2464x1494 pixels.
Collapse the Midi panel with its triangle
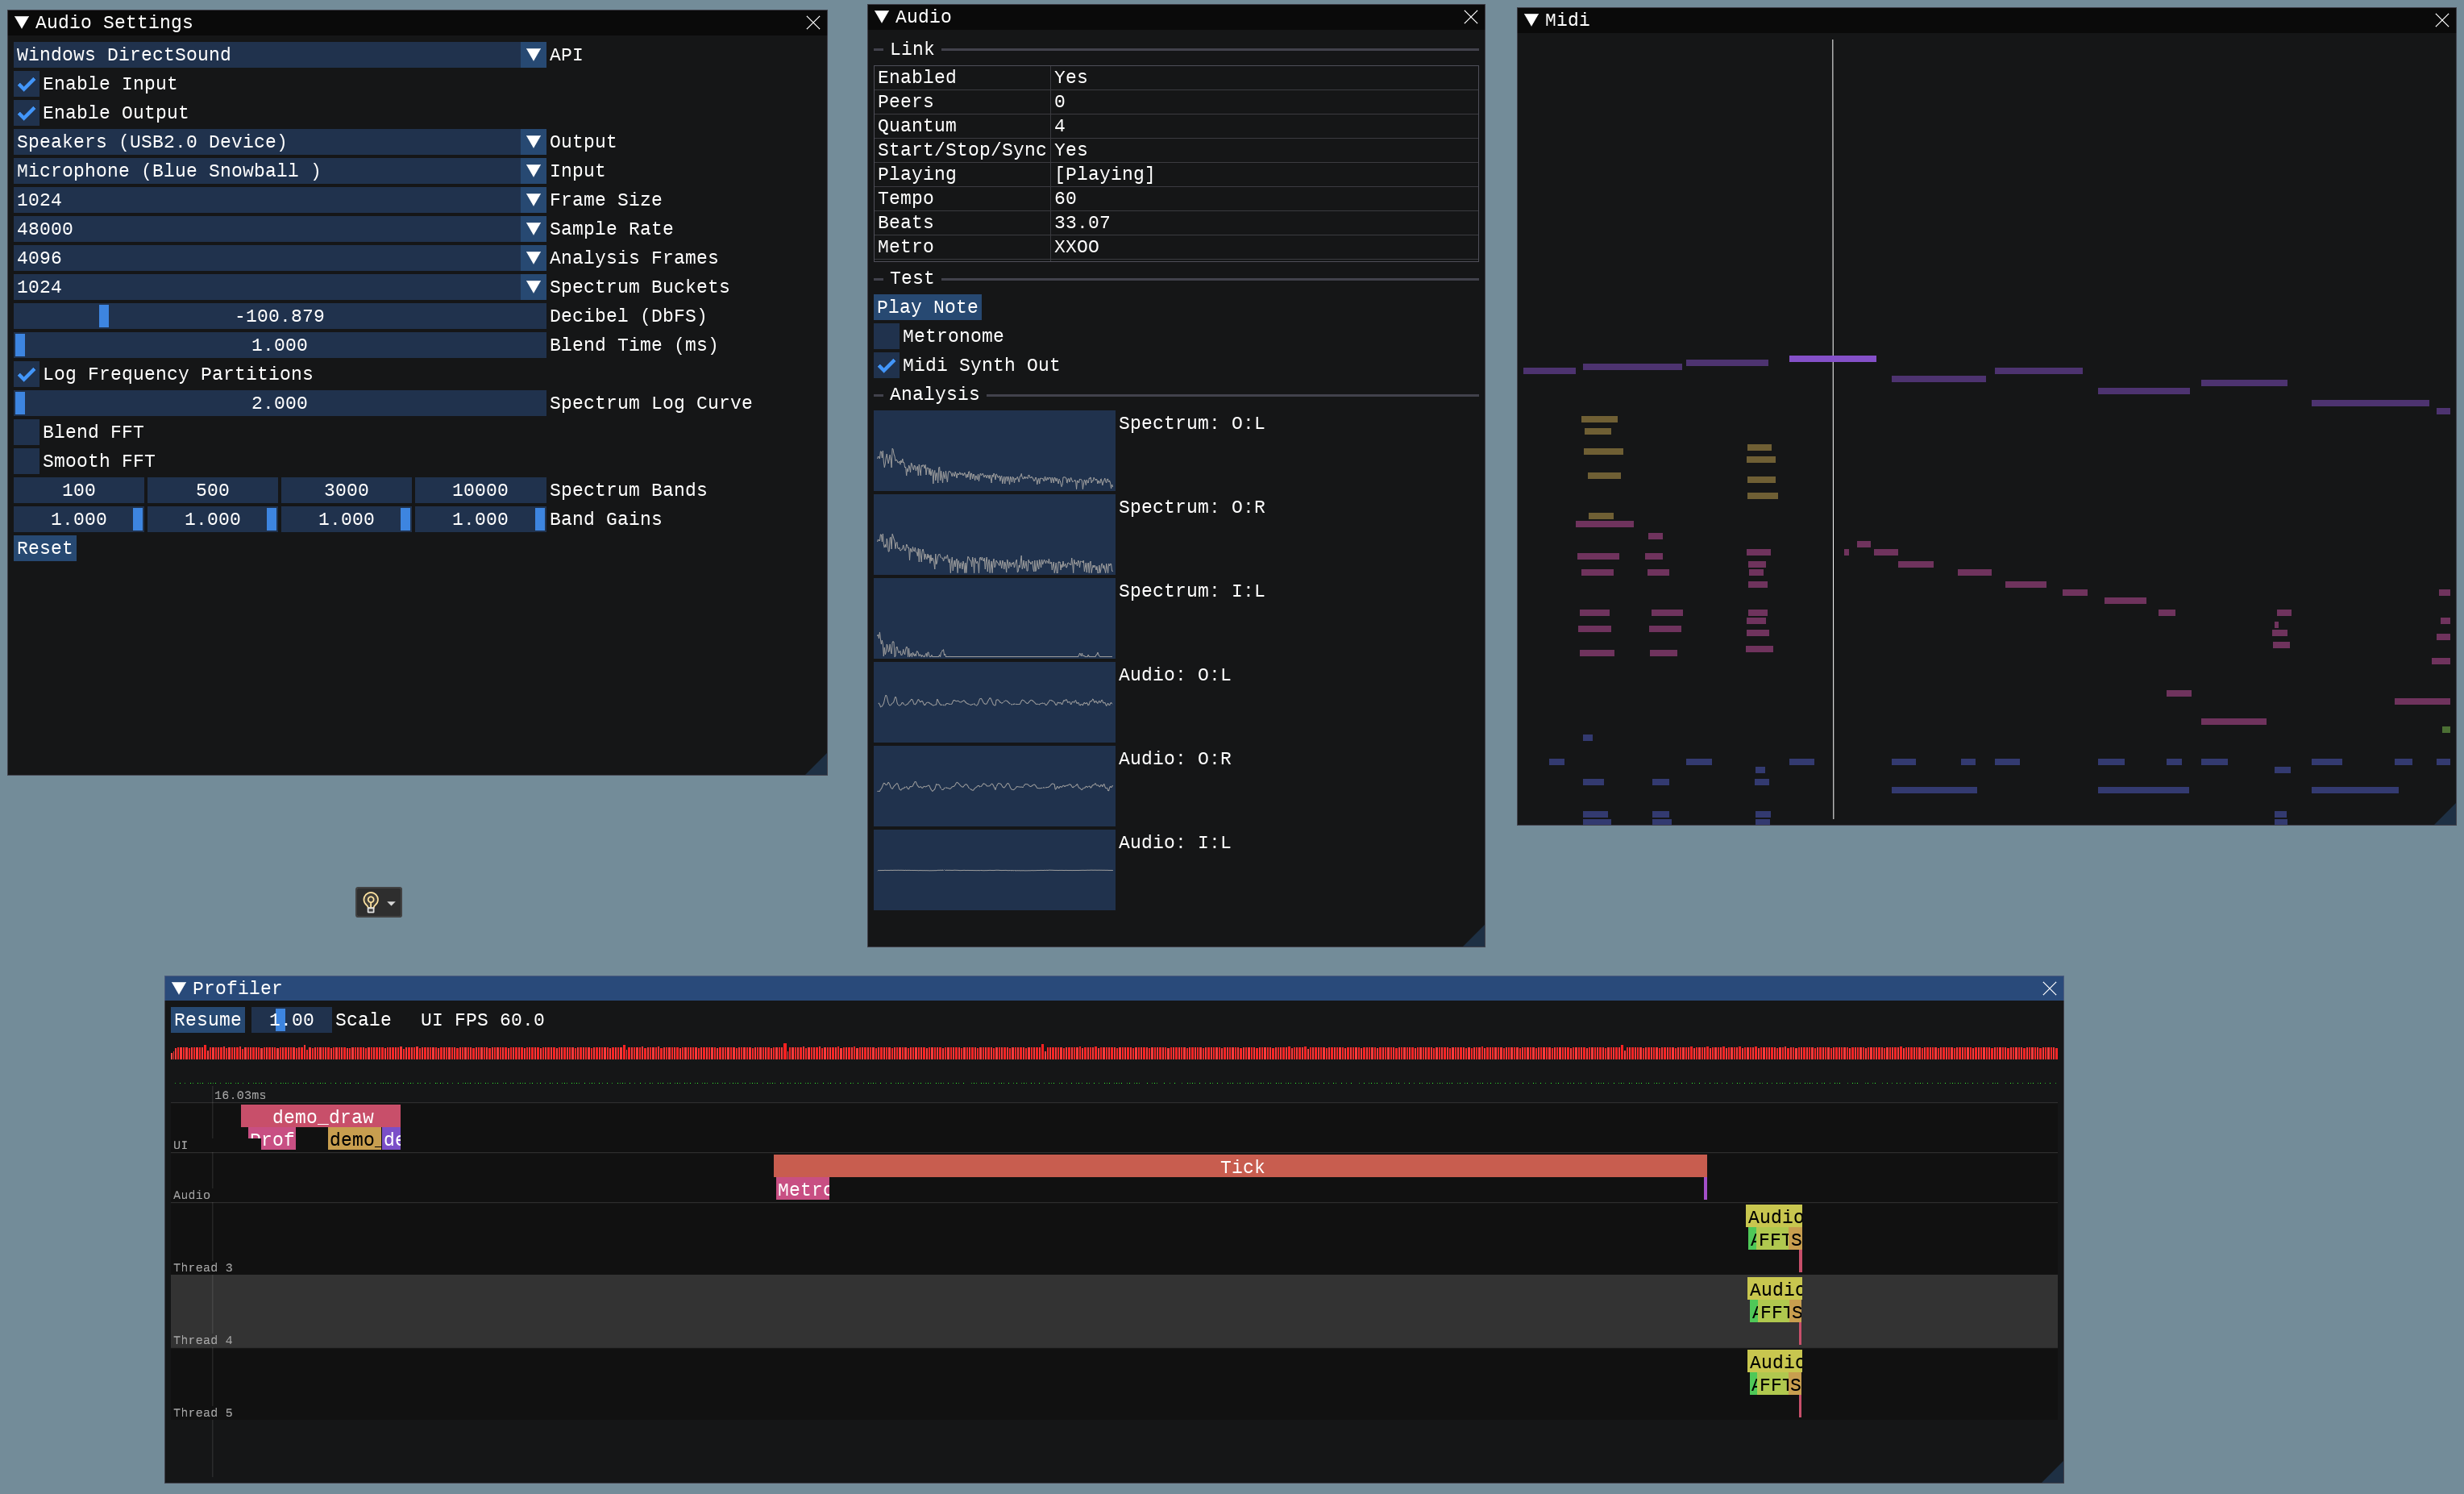click(x=1531, y=19)
